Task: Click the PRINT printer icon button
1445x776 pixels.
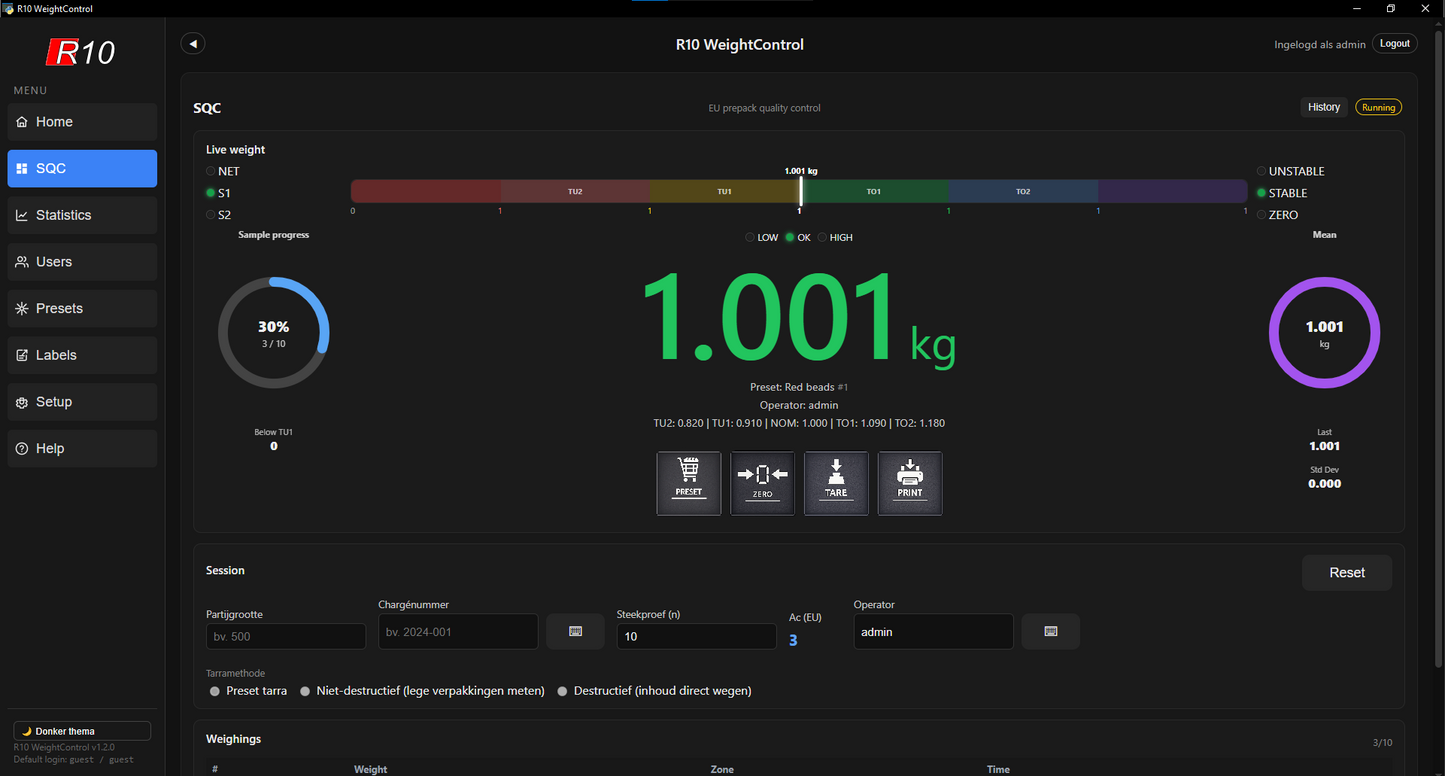Action: 910,483
